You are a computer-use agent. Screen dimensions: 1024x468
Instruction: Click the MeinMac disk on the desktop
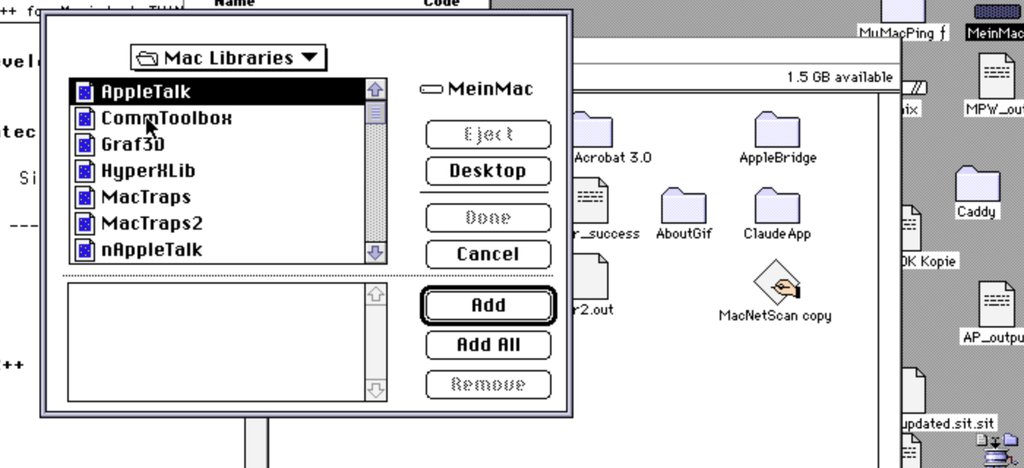click(999, 12)
